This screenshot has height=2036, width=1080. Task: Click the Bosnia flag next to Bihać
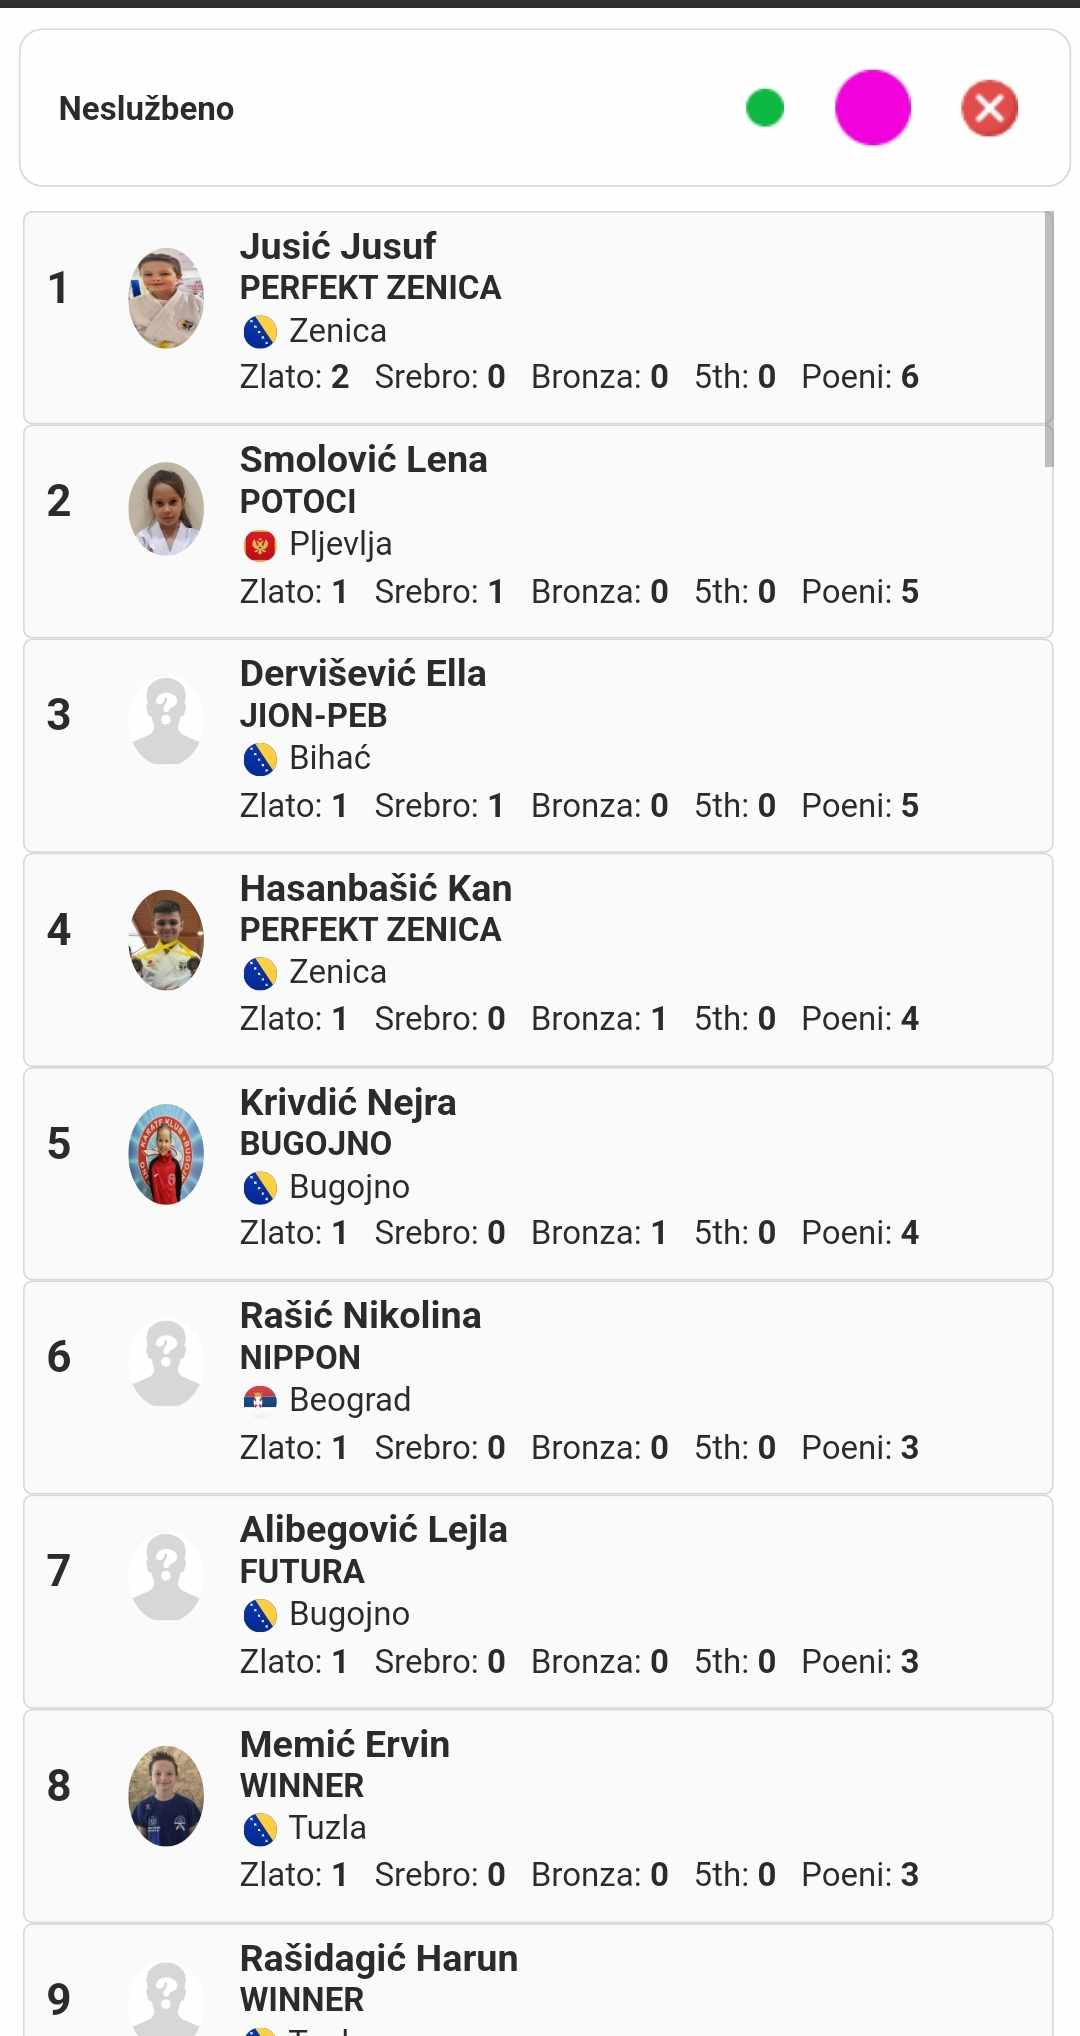[260, 760]
